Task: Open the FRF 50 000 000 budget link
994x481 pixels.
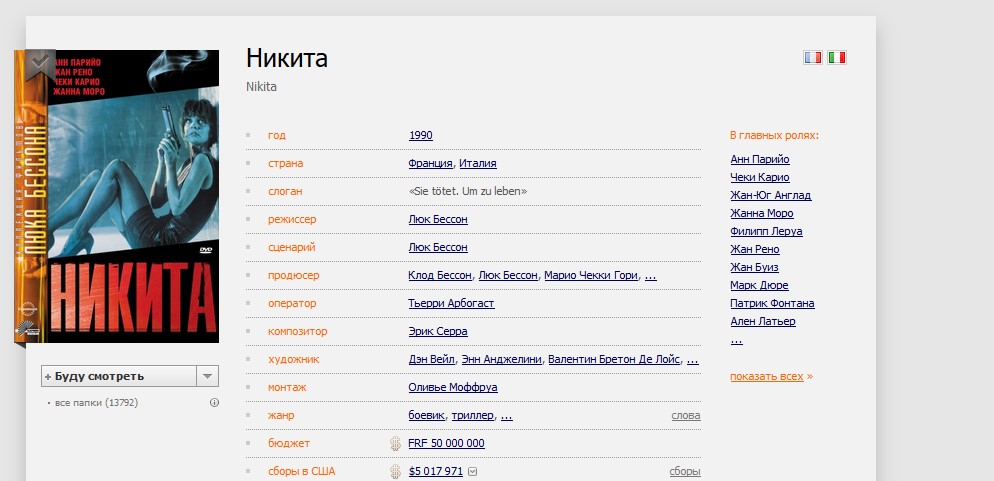Action: click(446, 443)
